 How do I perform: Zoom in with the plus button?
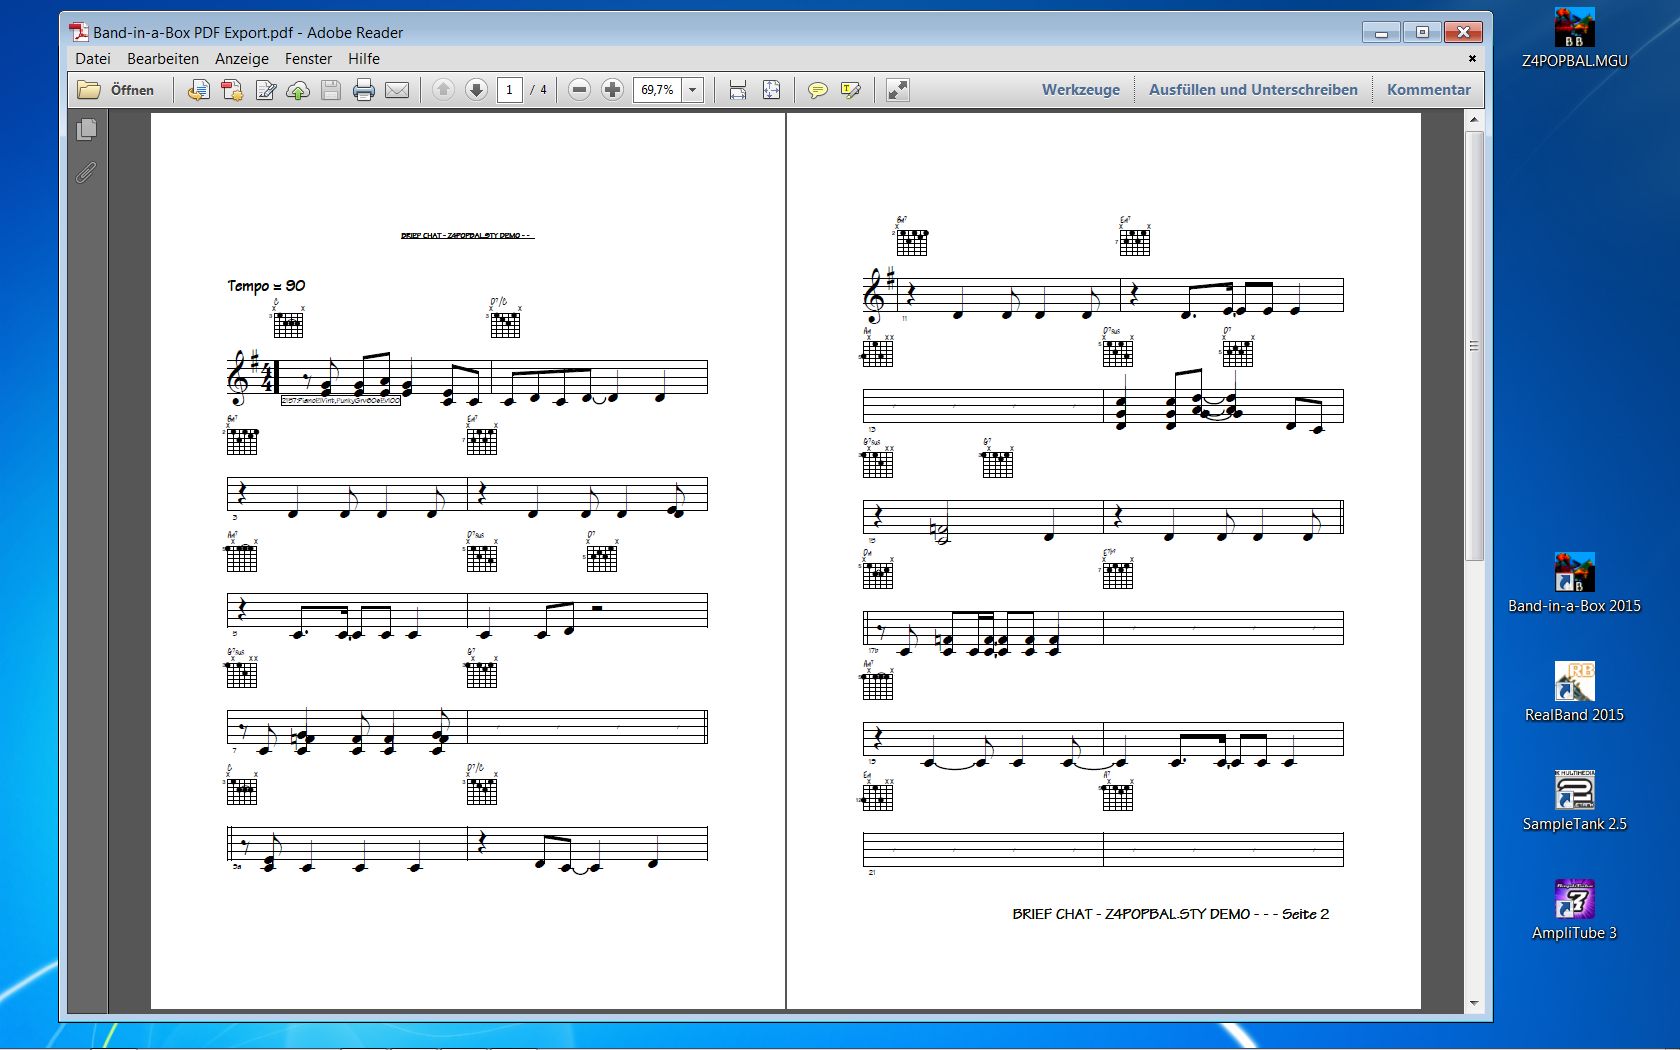tap(612, 90)
